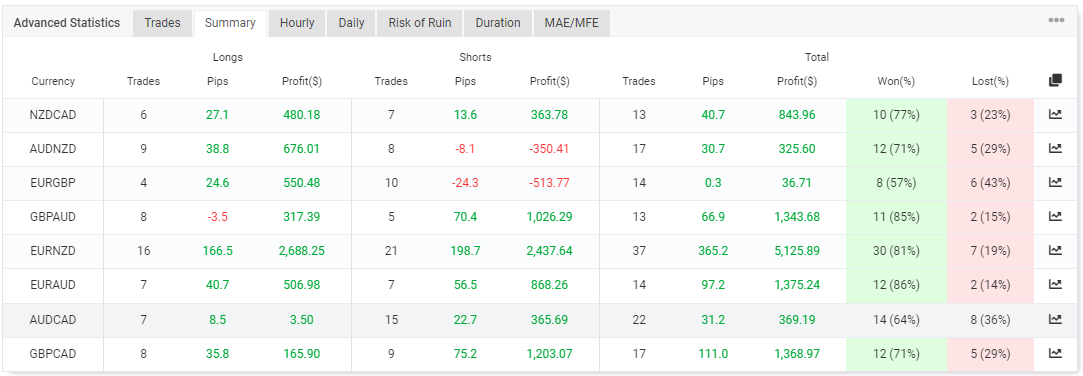Viewport: 1083px width, 376px height.
Task: Open the chart icon for AUDNZD row
Action: pyautogui.click(x=1055, y=149)
